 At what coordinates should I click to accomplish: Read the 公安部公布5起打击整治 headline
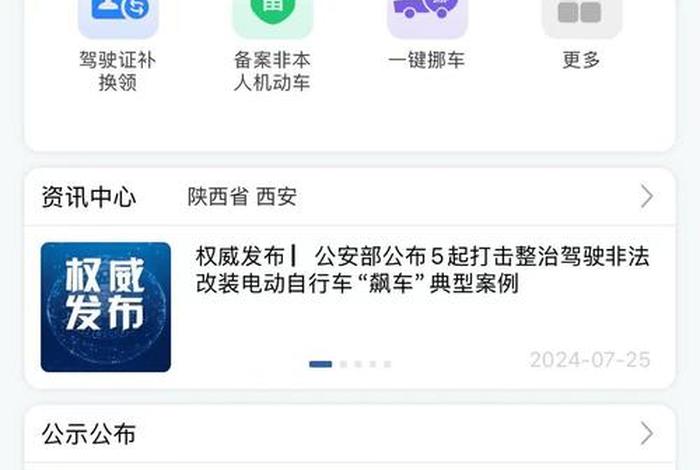(422, 270)
